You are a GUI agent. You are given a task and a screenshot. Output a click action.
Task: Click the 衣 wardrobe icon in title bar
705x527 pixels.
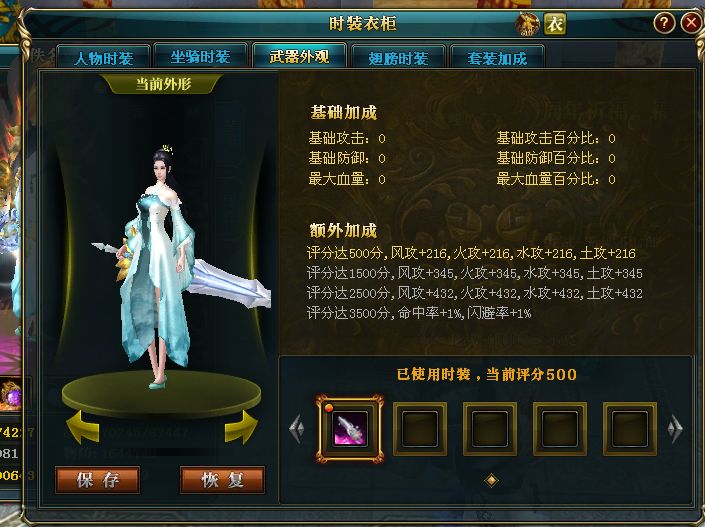click(555, 24)
